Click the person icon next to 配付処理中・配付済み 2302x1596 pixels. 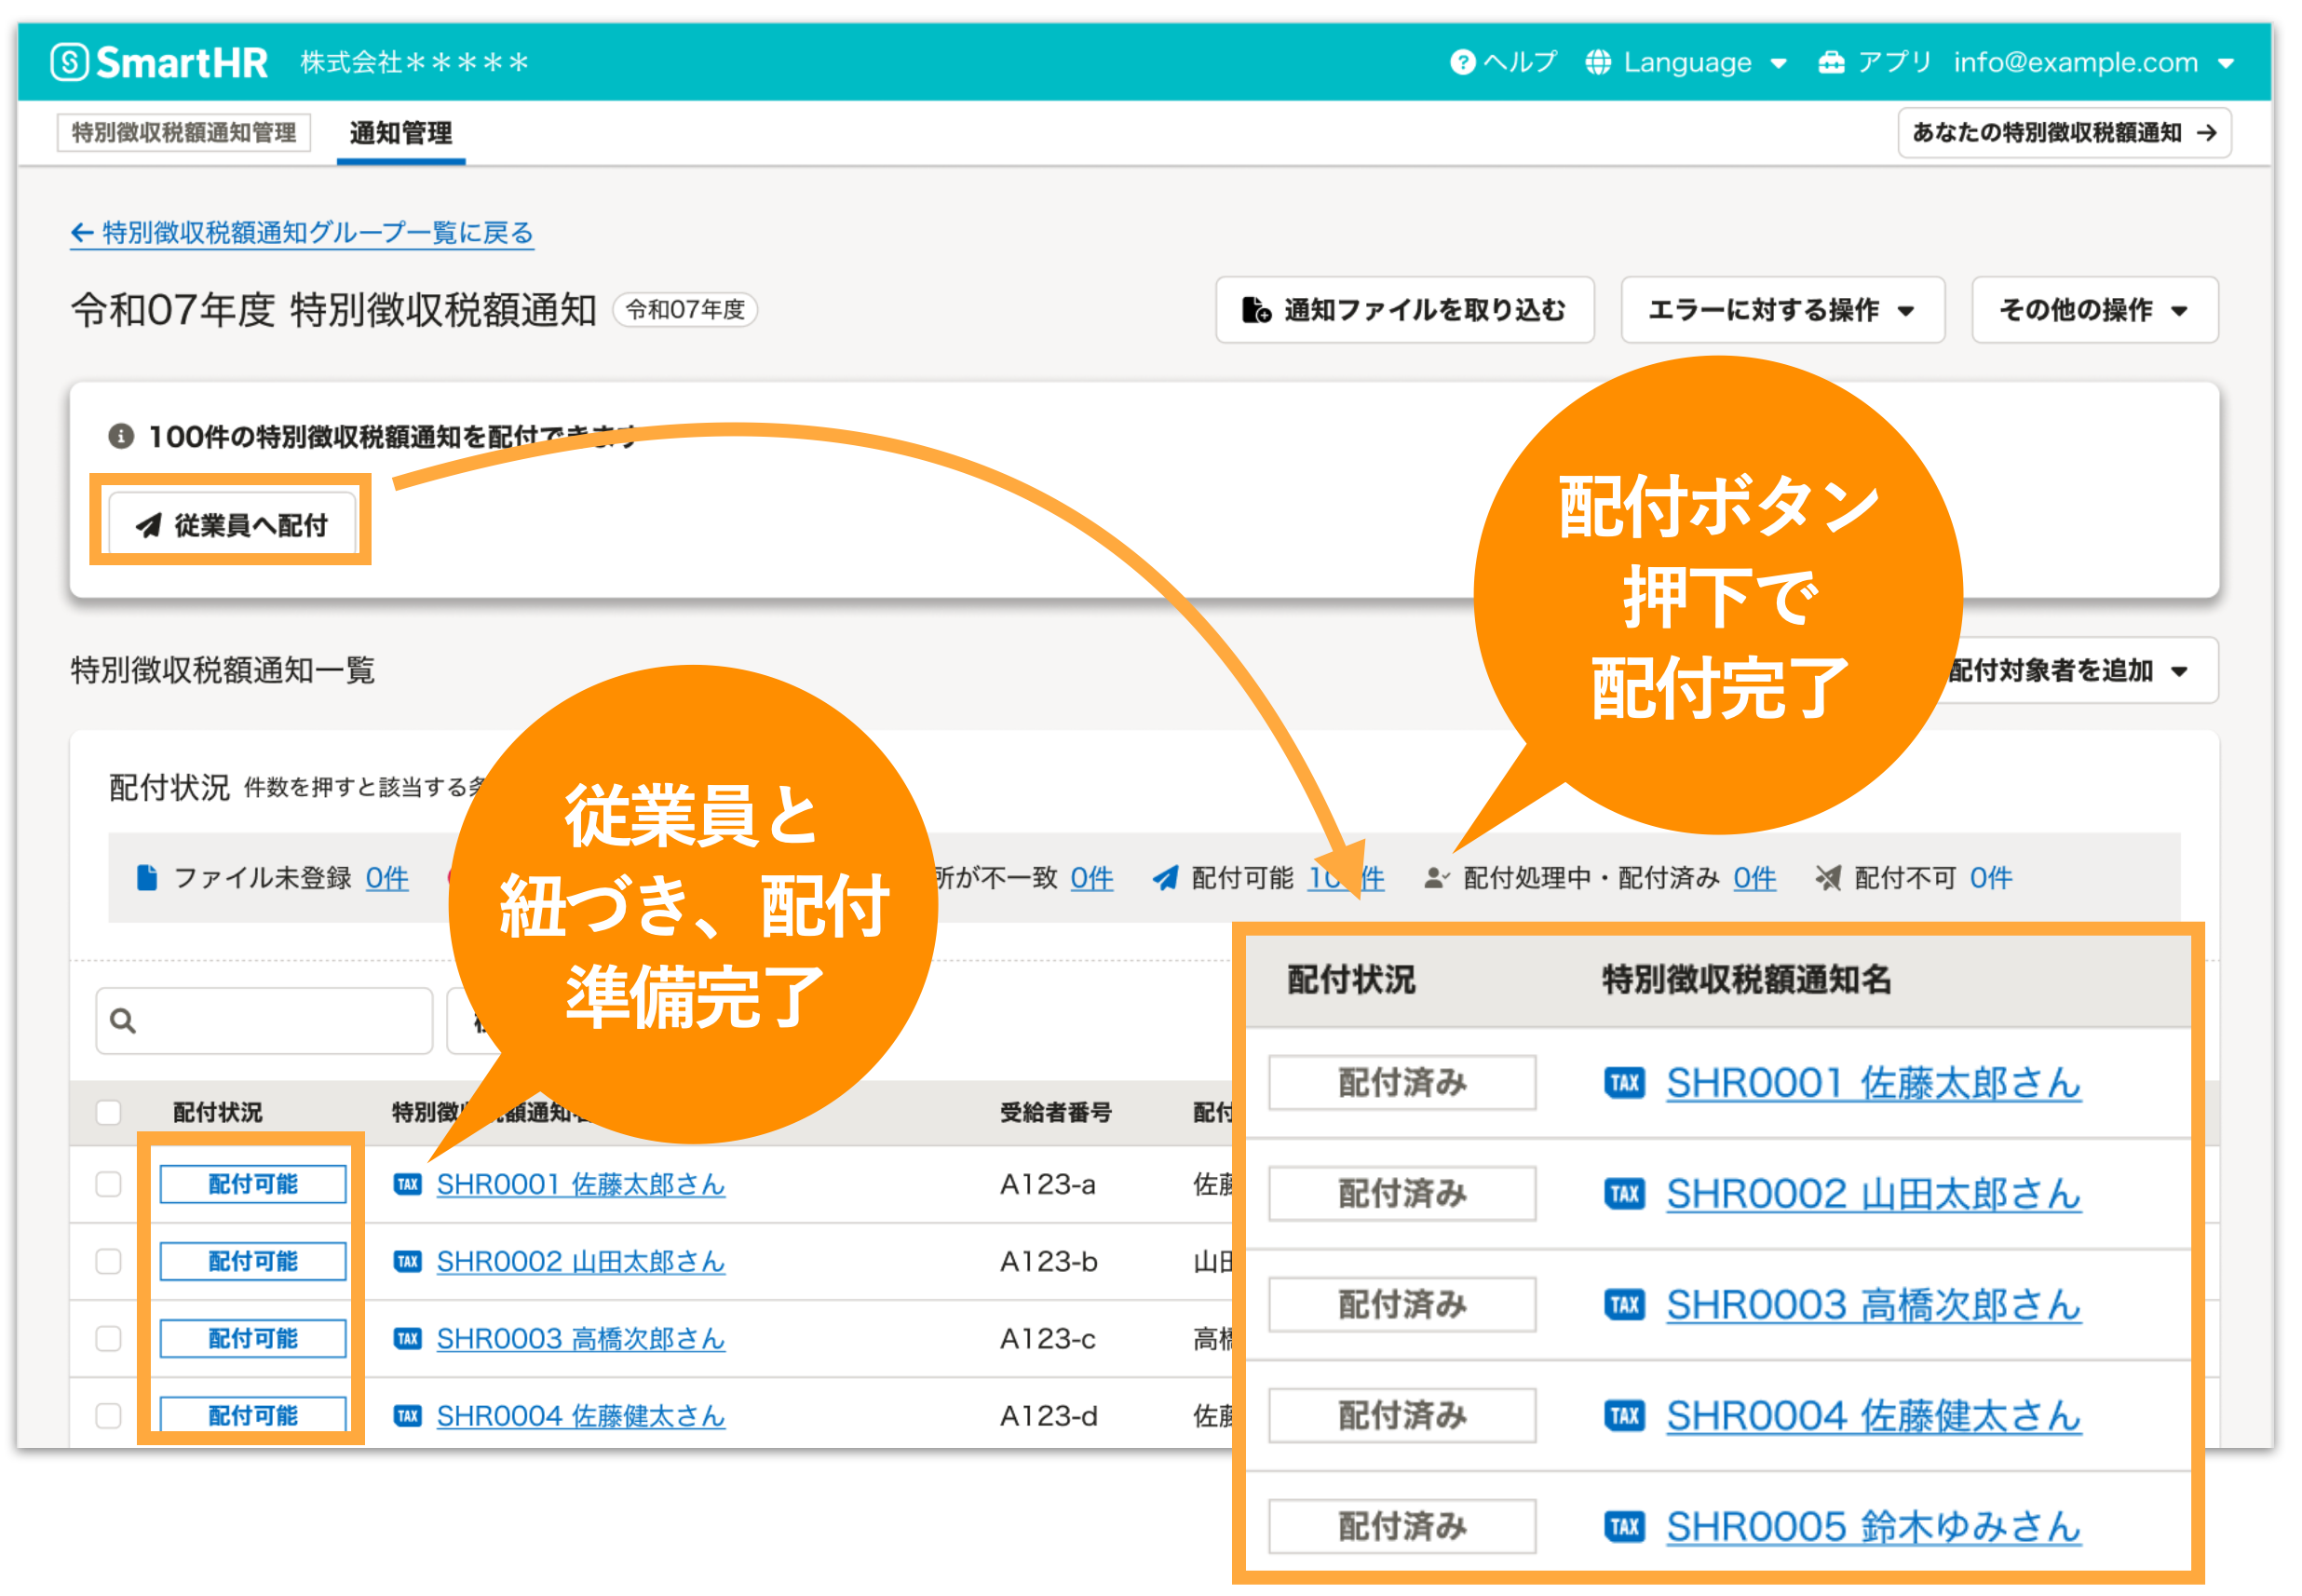pyautogui.click(x=1436, y=877)
